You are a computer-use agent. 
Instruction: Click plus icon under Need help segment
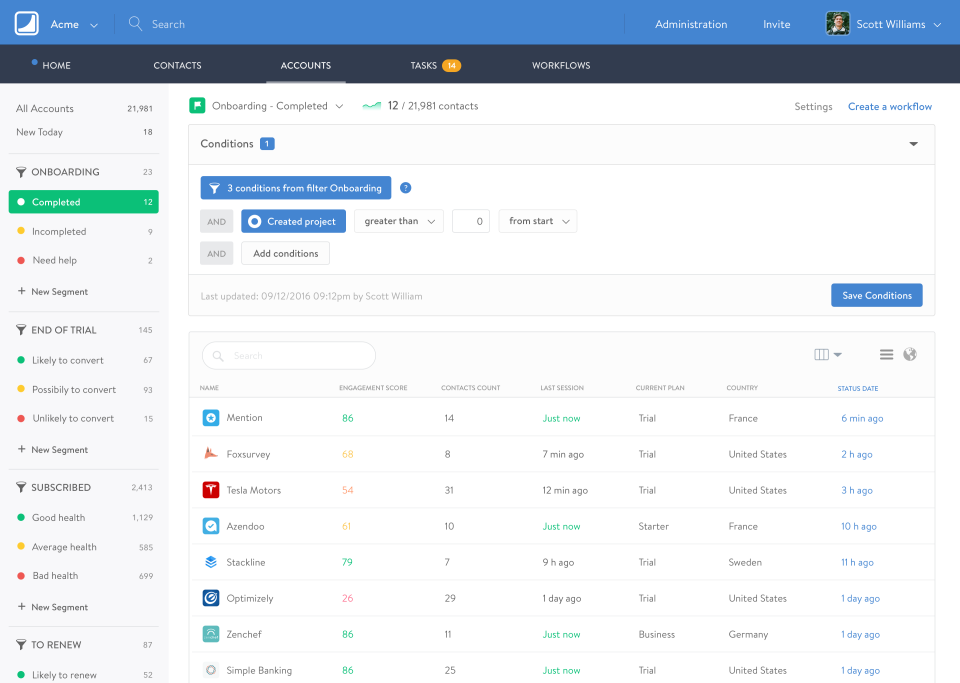pos(21,291)
